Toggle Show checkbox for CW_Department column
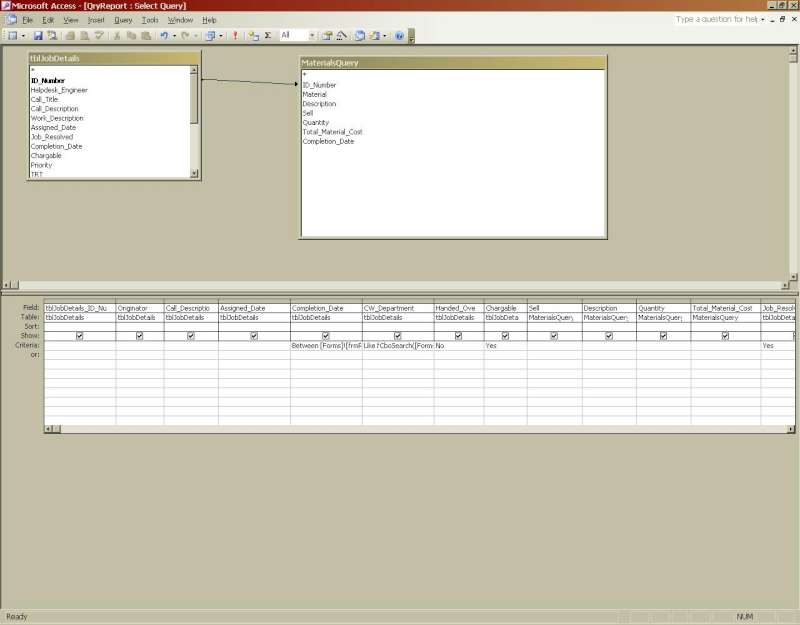The height and width of the screenshot is (625, 800). coord(397,336)
